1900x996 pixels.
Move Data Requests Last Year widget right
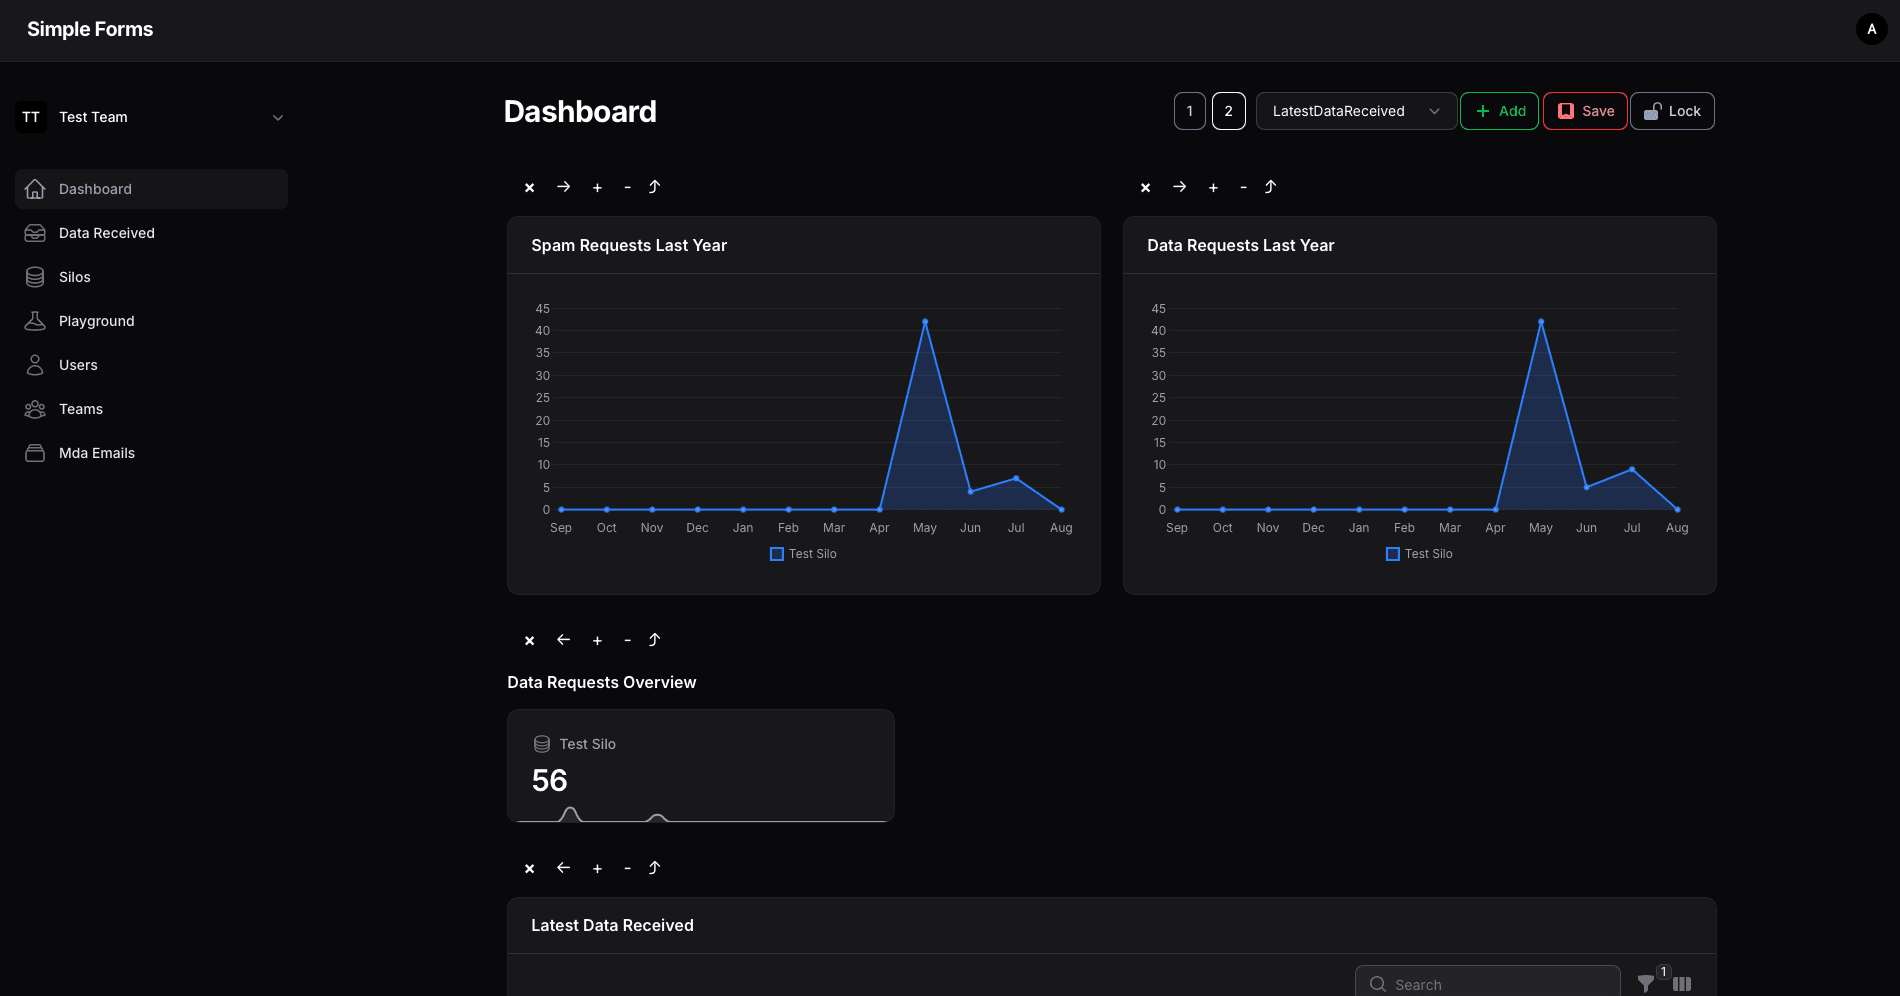[1179, 187]
